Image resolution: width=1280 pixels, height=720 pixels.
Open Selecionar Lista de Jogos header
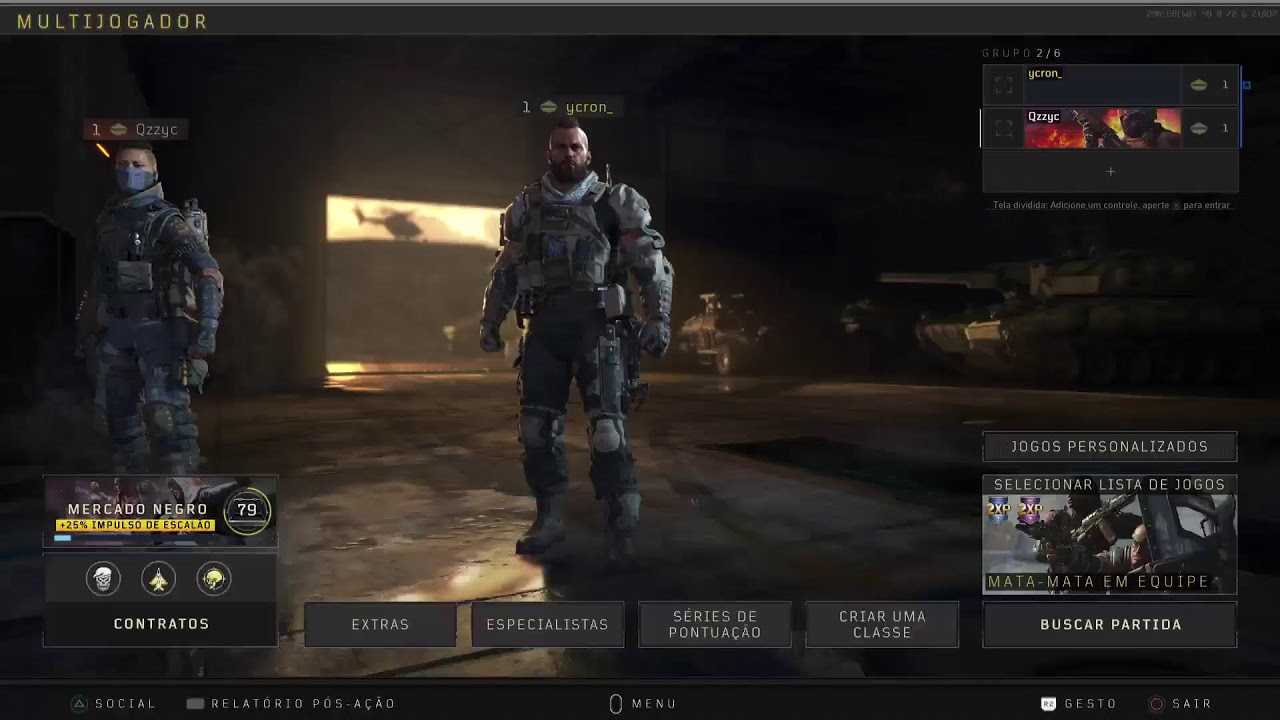click(x=1110, y=484)
